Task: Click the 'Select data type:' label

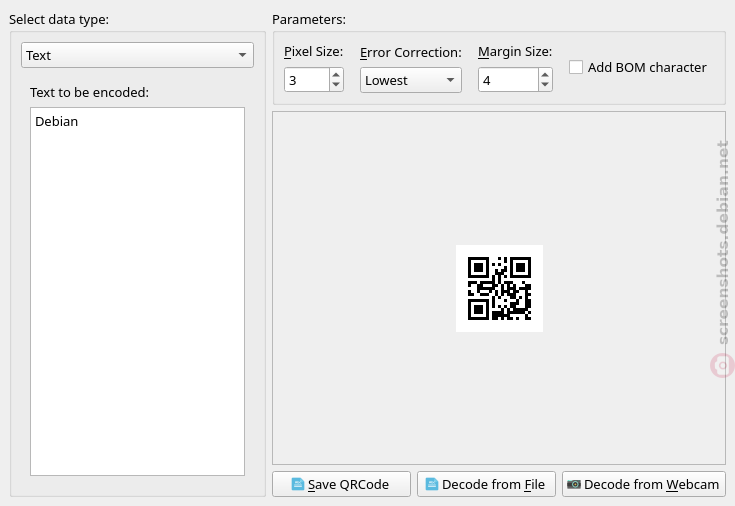Action: click(59, 20)
